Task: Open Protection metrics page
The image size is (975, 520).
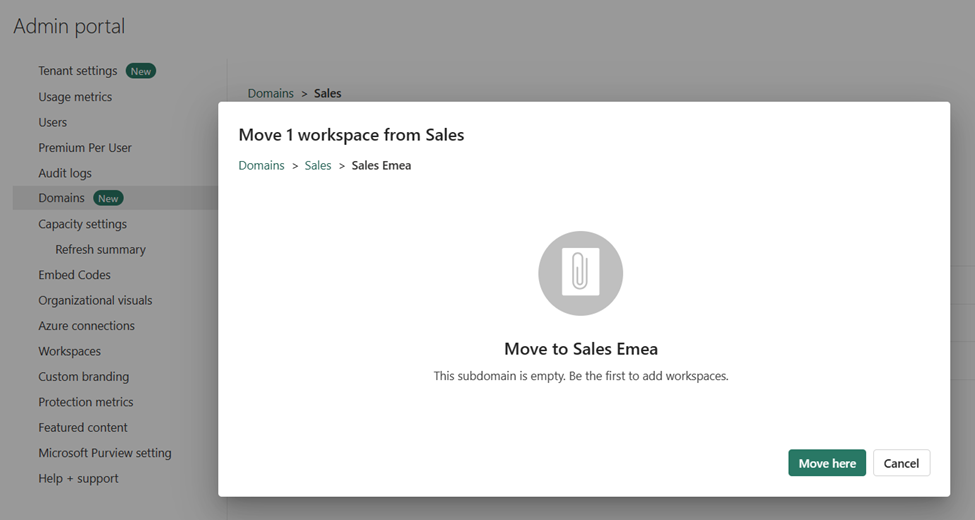Action: 86,402
